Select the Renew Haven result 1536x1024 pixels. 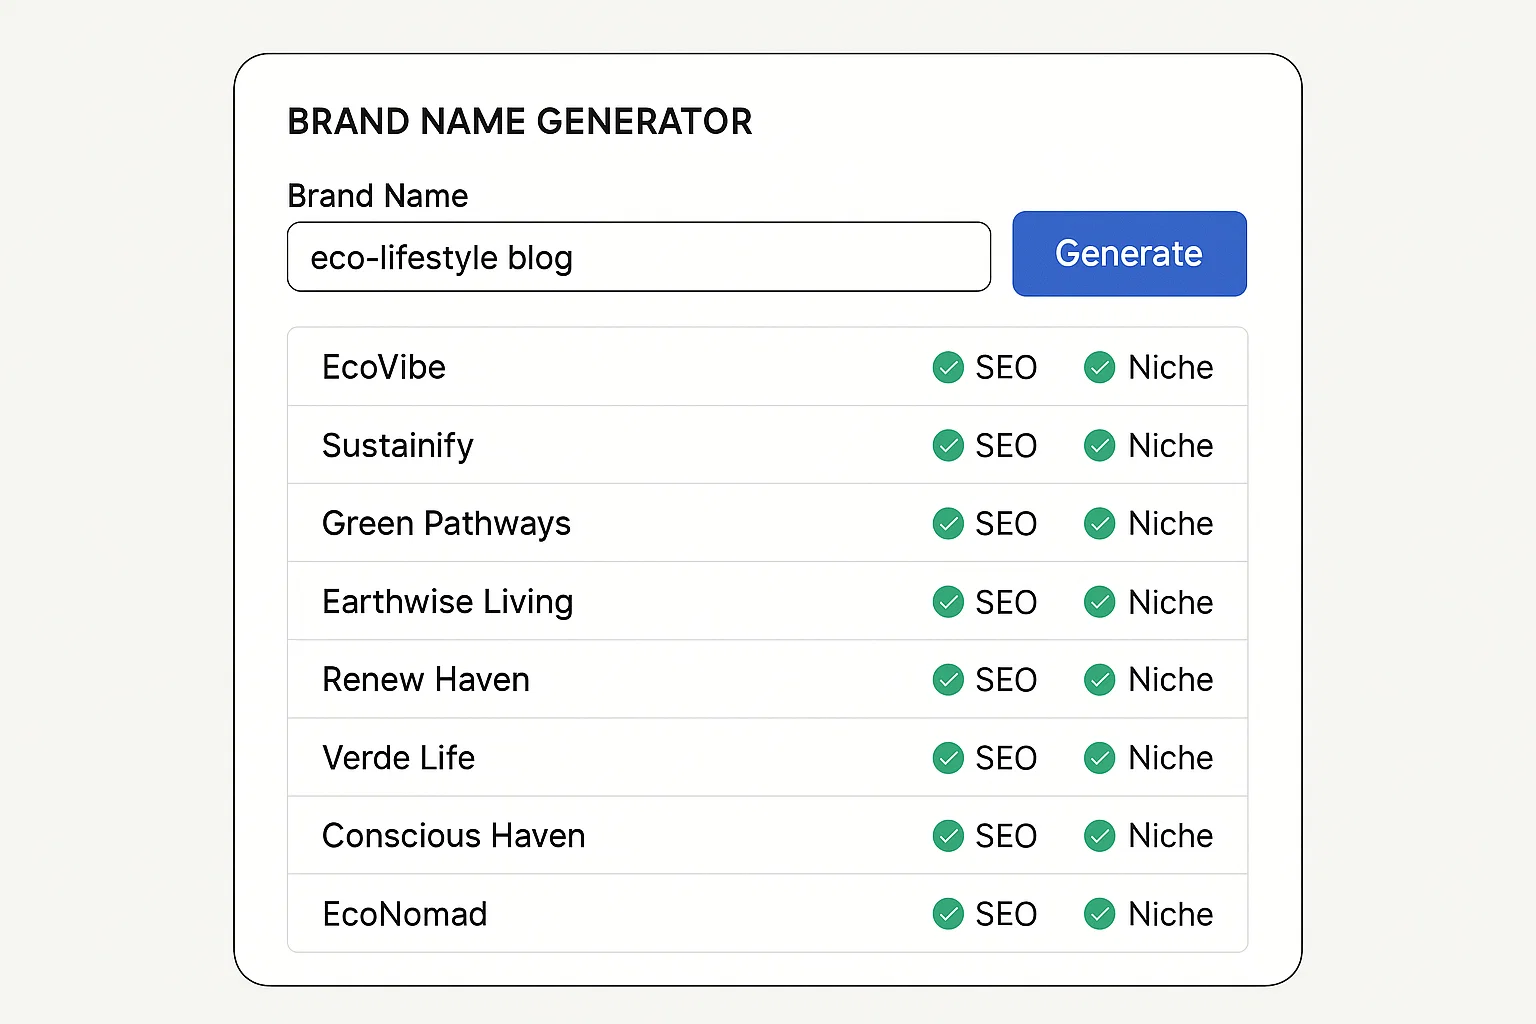point(425,680)
